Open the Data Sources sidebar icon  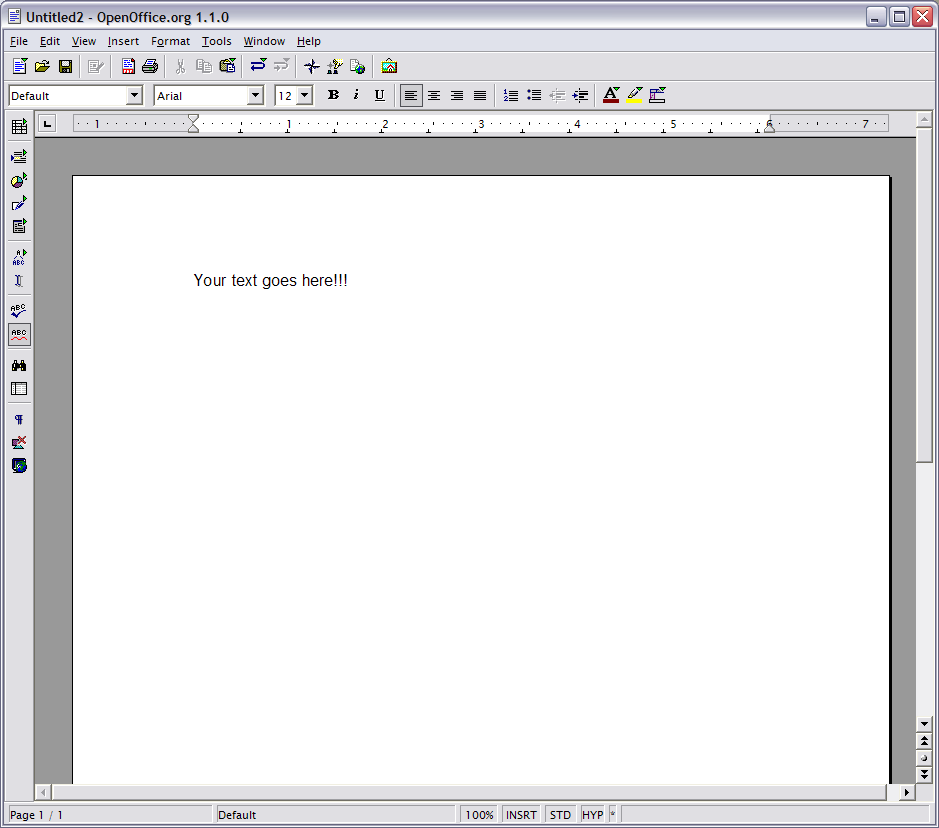(x=19, y=389)
